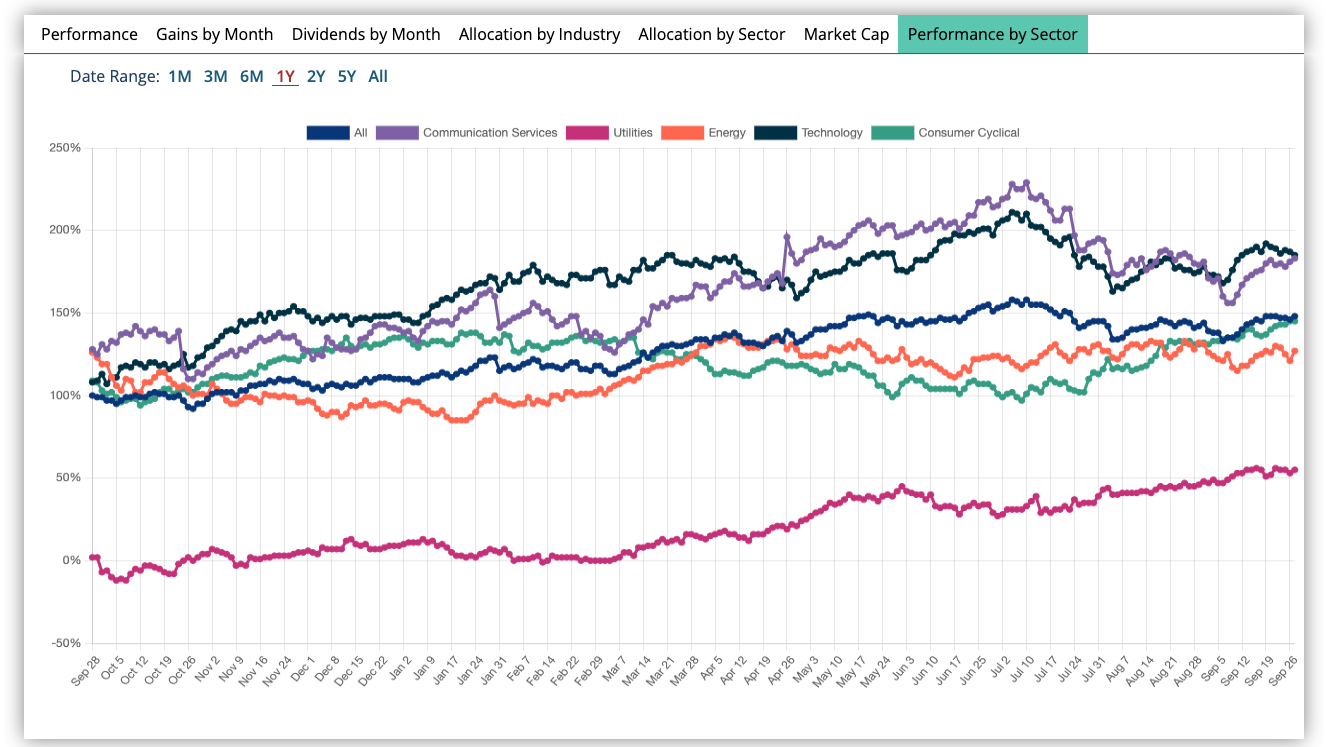The height and width of the screenshot is (747, 1326).
Task: Open the Market Cap tab
Action: click(x=846, y=34)
